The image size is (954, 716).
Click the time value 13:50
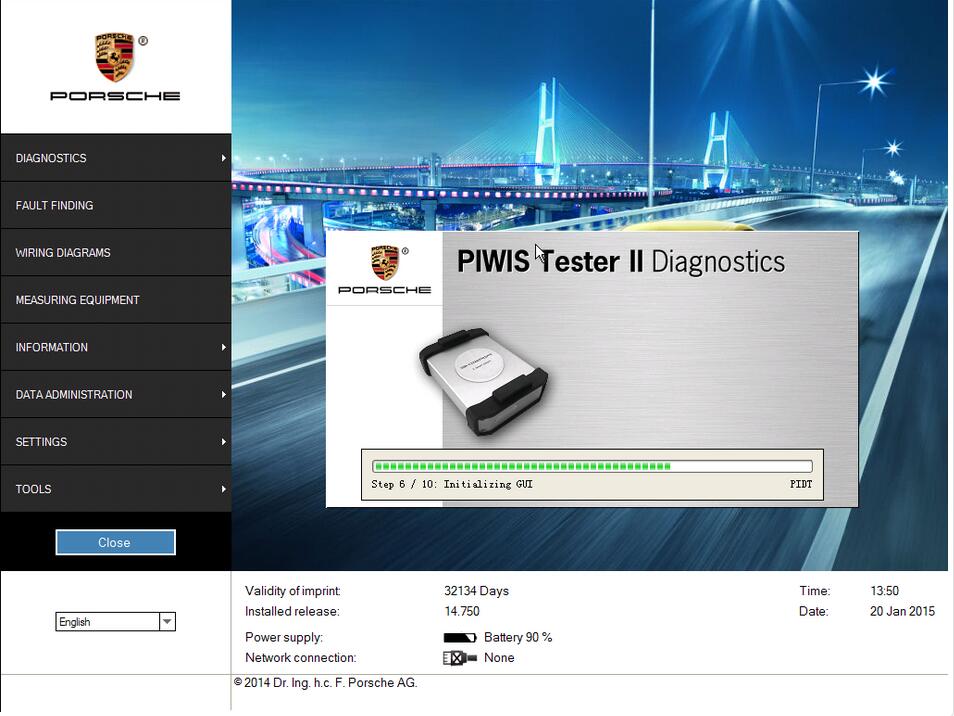point(885,591)
